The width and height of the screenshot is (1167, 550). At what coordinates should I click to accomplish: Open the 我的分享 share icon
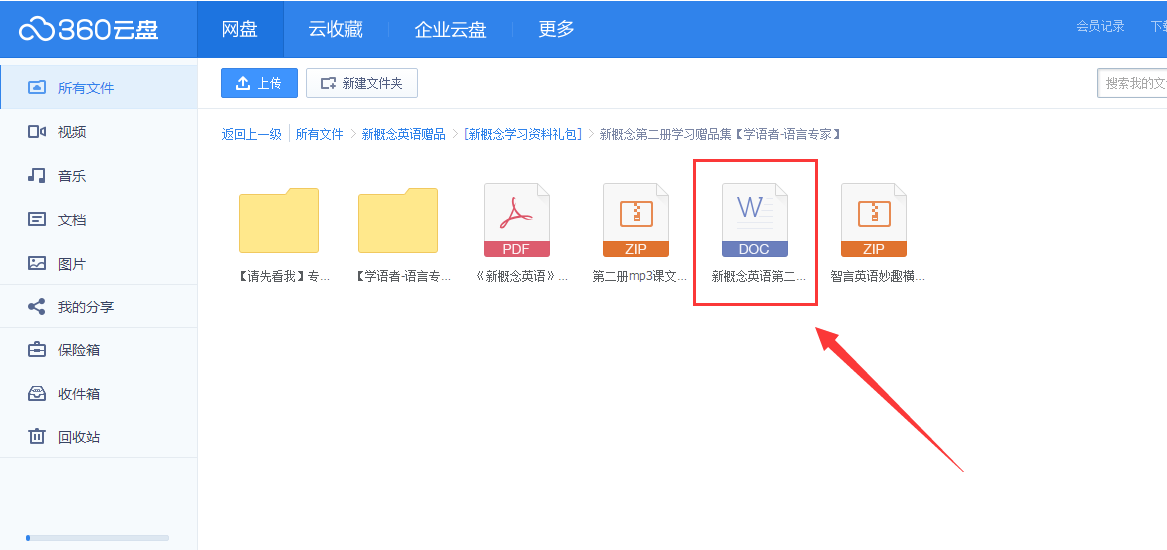coord(36,307)
